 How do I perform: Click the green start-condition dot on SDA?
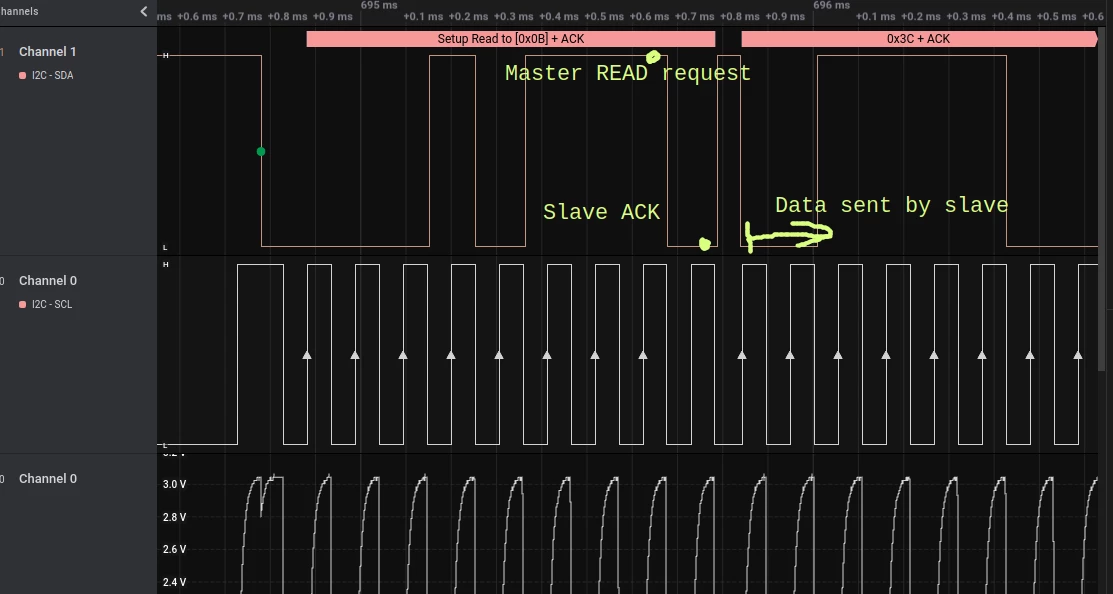[261, 151]
